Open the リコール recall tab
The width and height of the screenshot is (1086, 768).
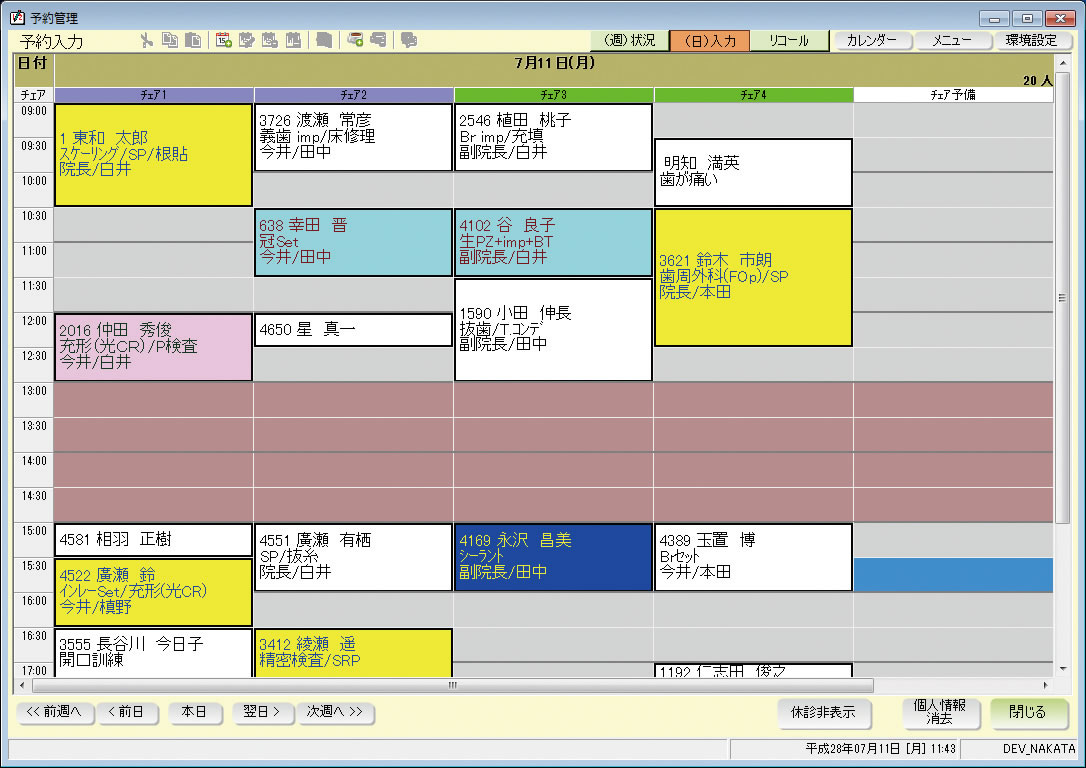click(x=789, y=41)
